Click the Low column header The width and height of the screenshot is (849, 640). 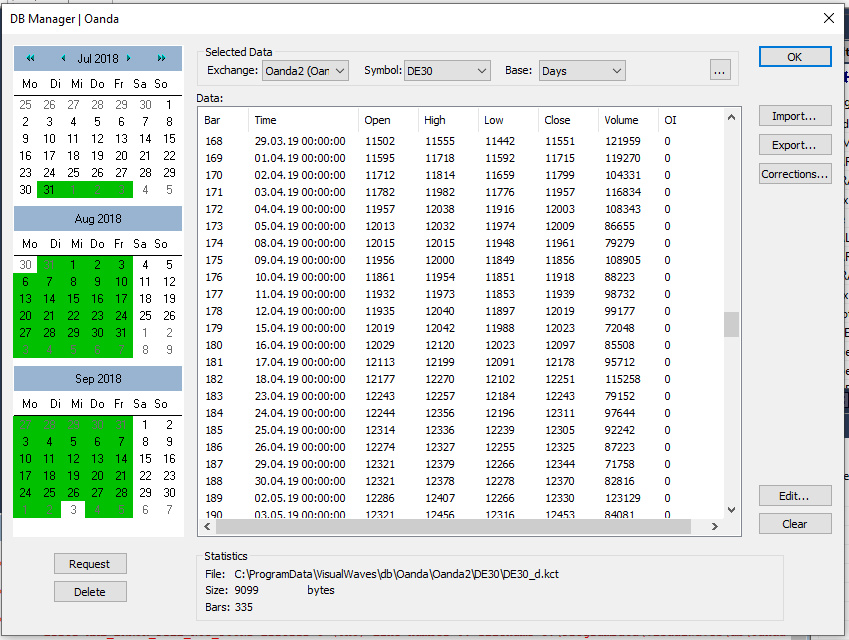tap(508, 120)
